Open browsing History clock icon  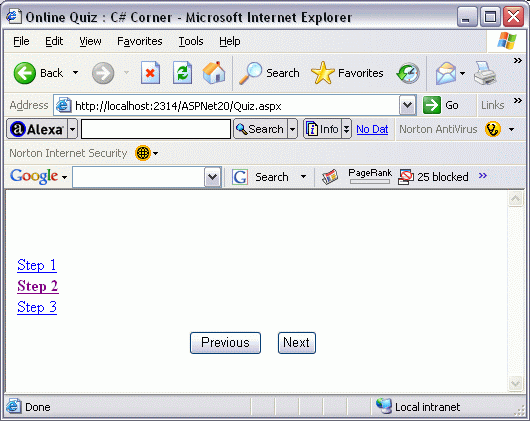click(408, 73)
